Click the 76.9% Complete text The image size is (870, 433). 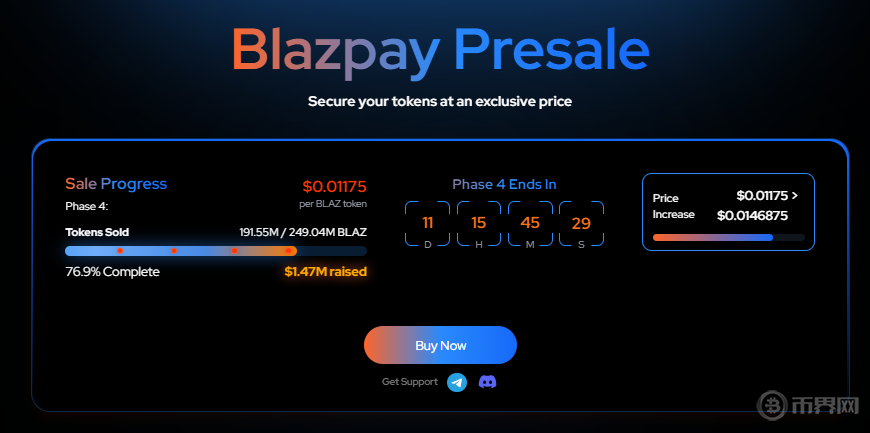112,271
